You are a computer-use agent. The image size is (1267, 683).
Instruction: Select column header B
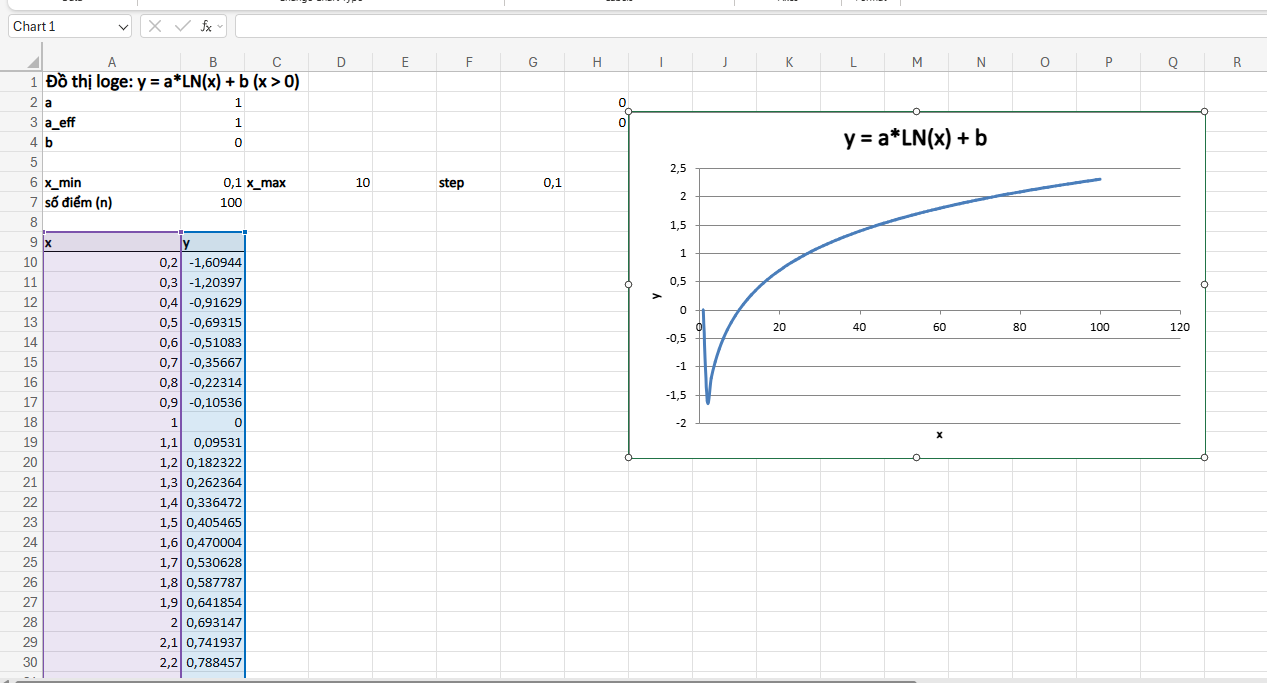point(213,61)
